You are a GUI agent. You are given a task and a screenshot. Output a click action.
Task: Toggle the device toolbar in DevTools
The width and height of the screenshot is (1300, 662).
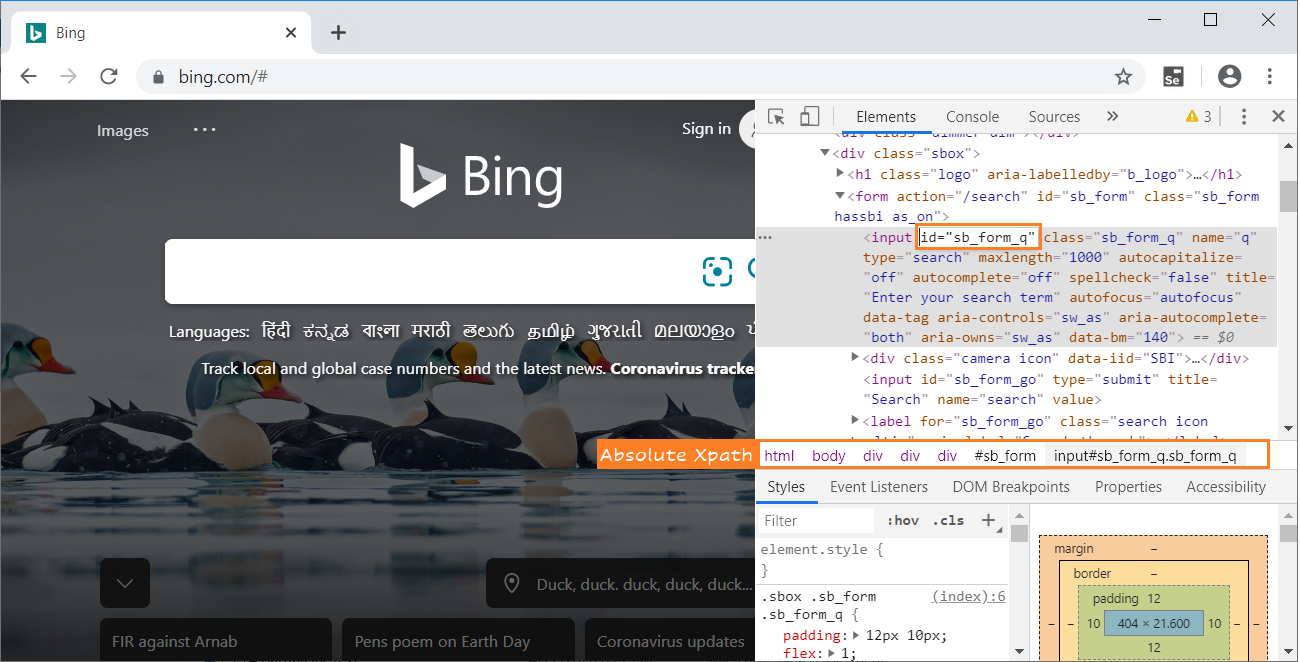[809, 117]
